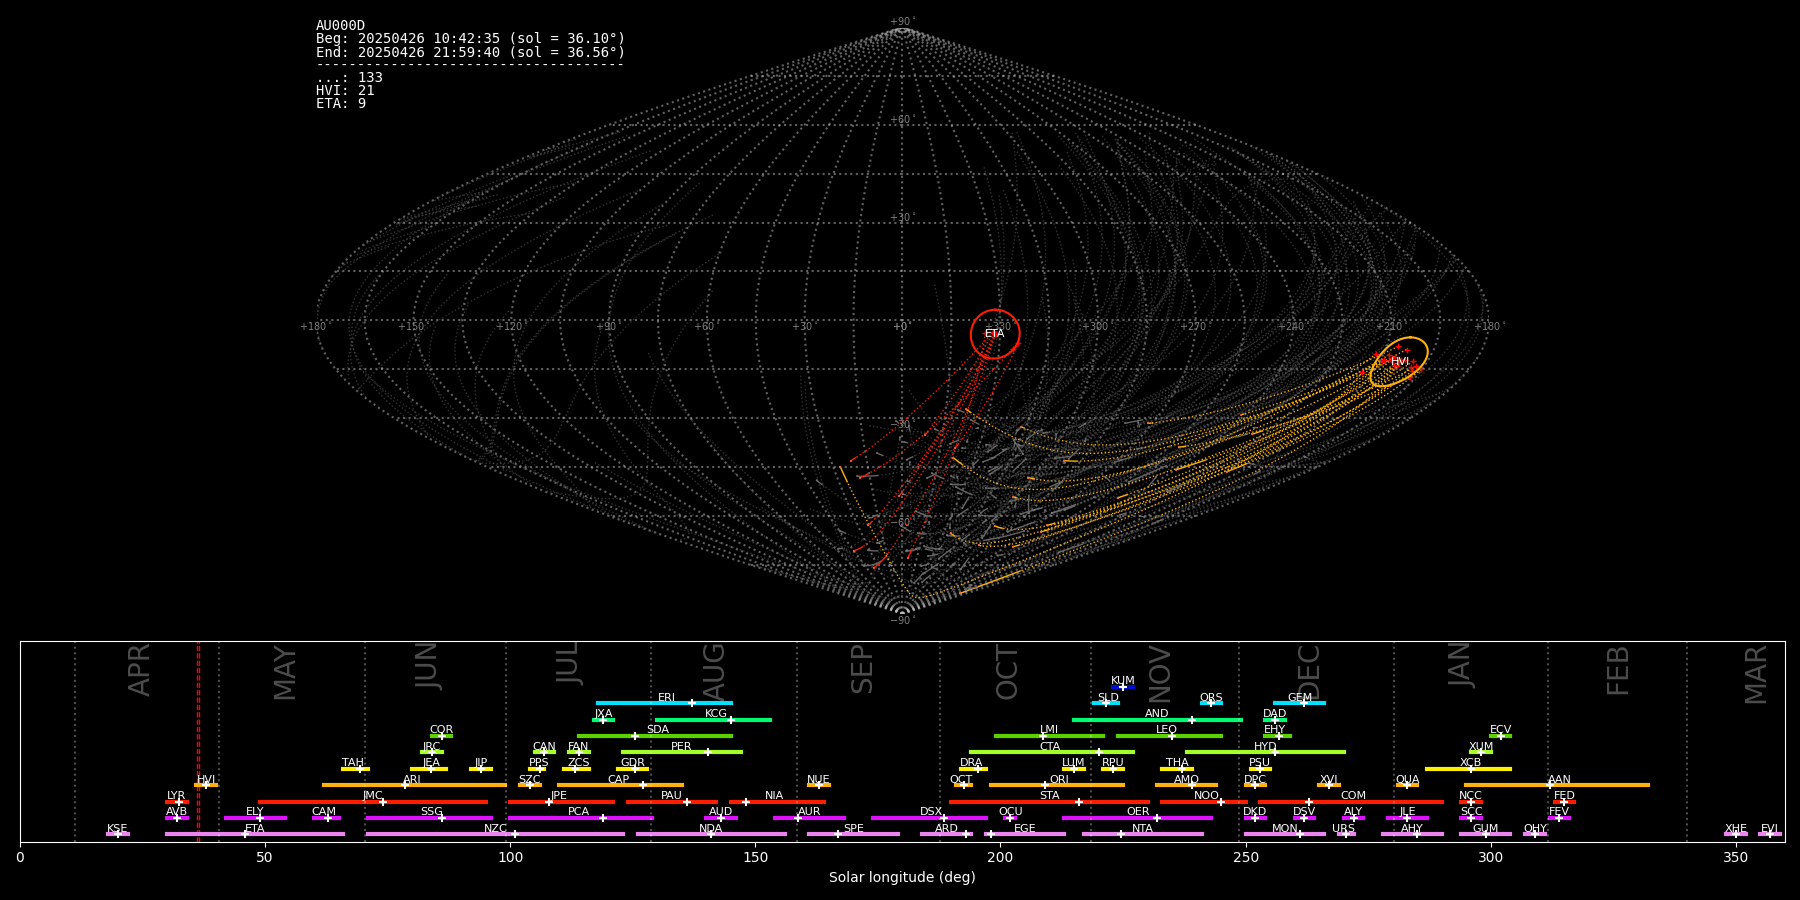Click the FEB month label
1800x900 pixels.
point(1618,671)
